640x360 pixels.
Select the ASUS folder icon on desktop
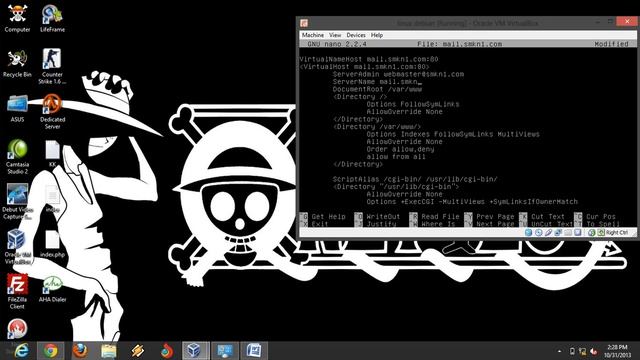tap(17, 109)
